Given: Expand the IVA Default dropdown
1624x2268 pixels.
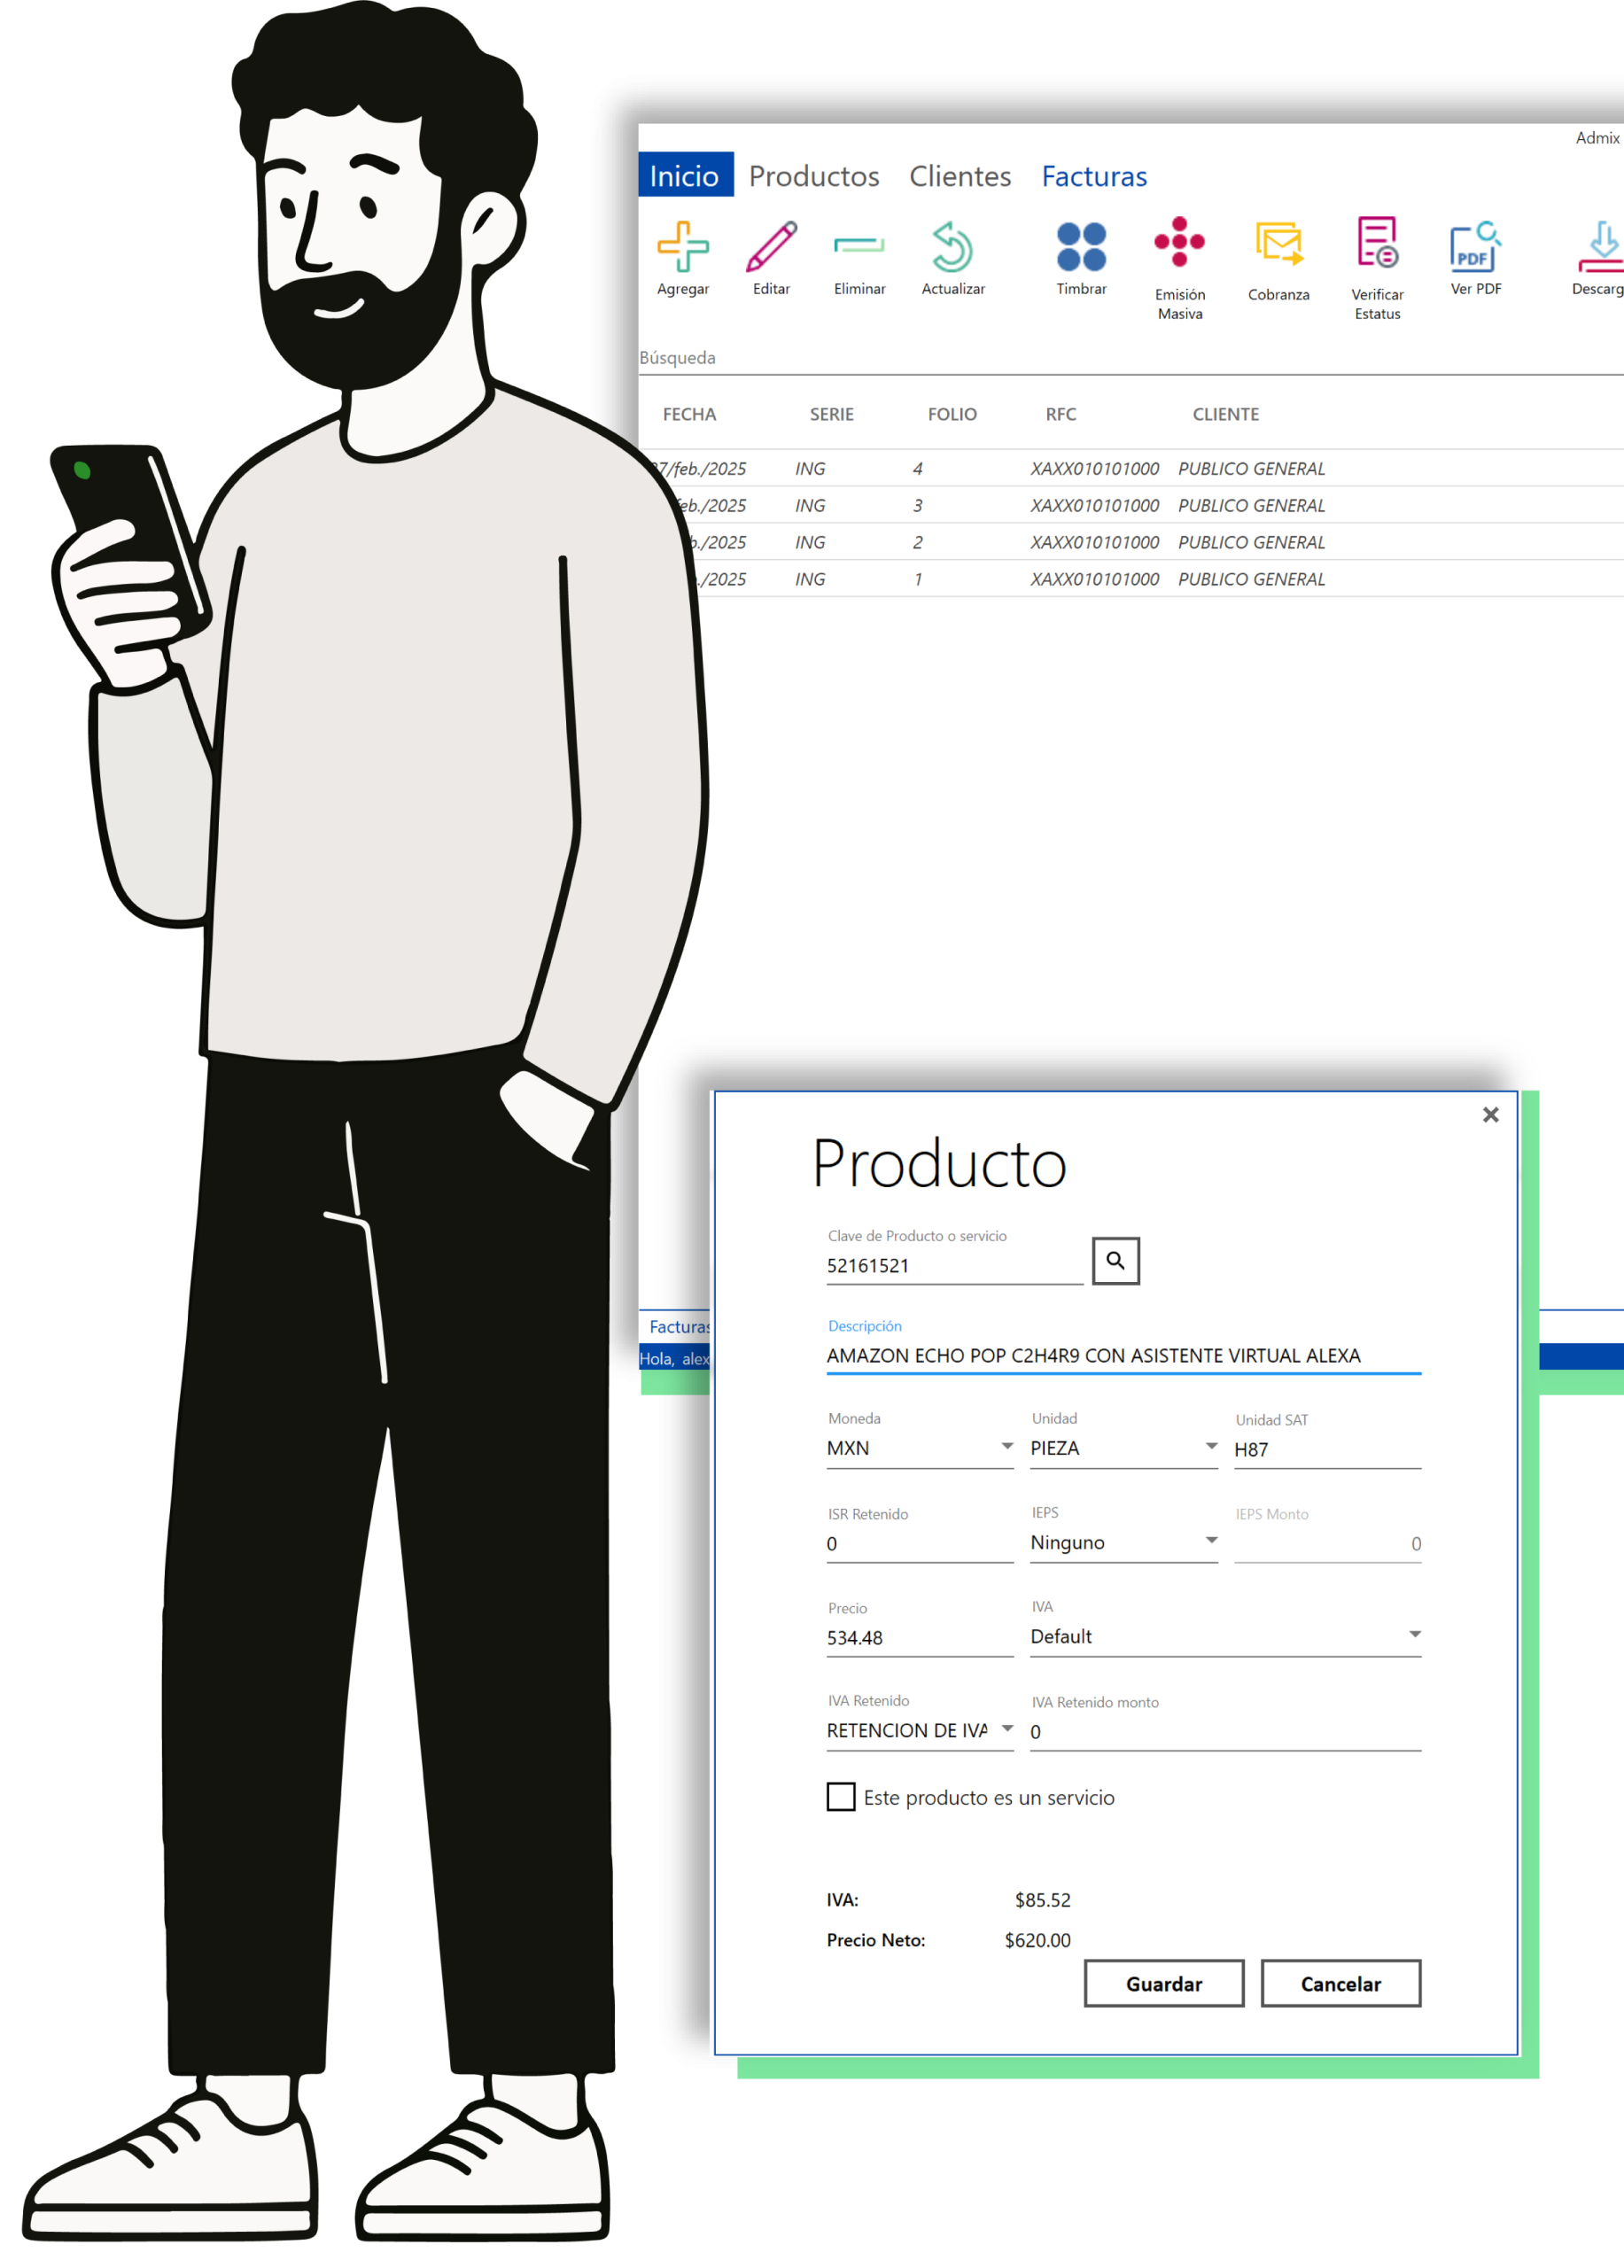Looking at the screenshot, I should point(1414,1635).
